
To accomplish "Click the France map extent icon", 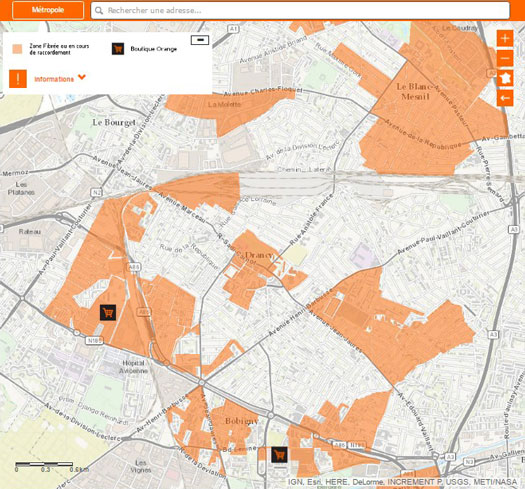I will pyautogui.click(x=505, y=78).
